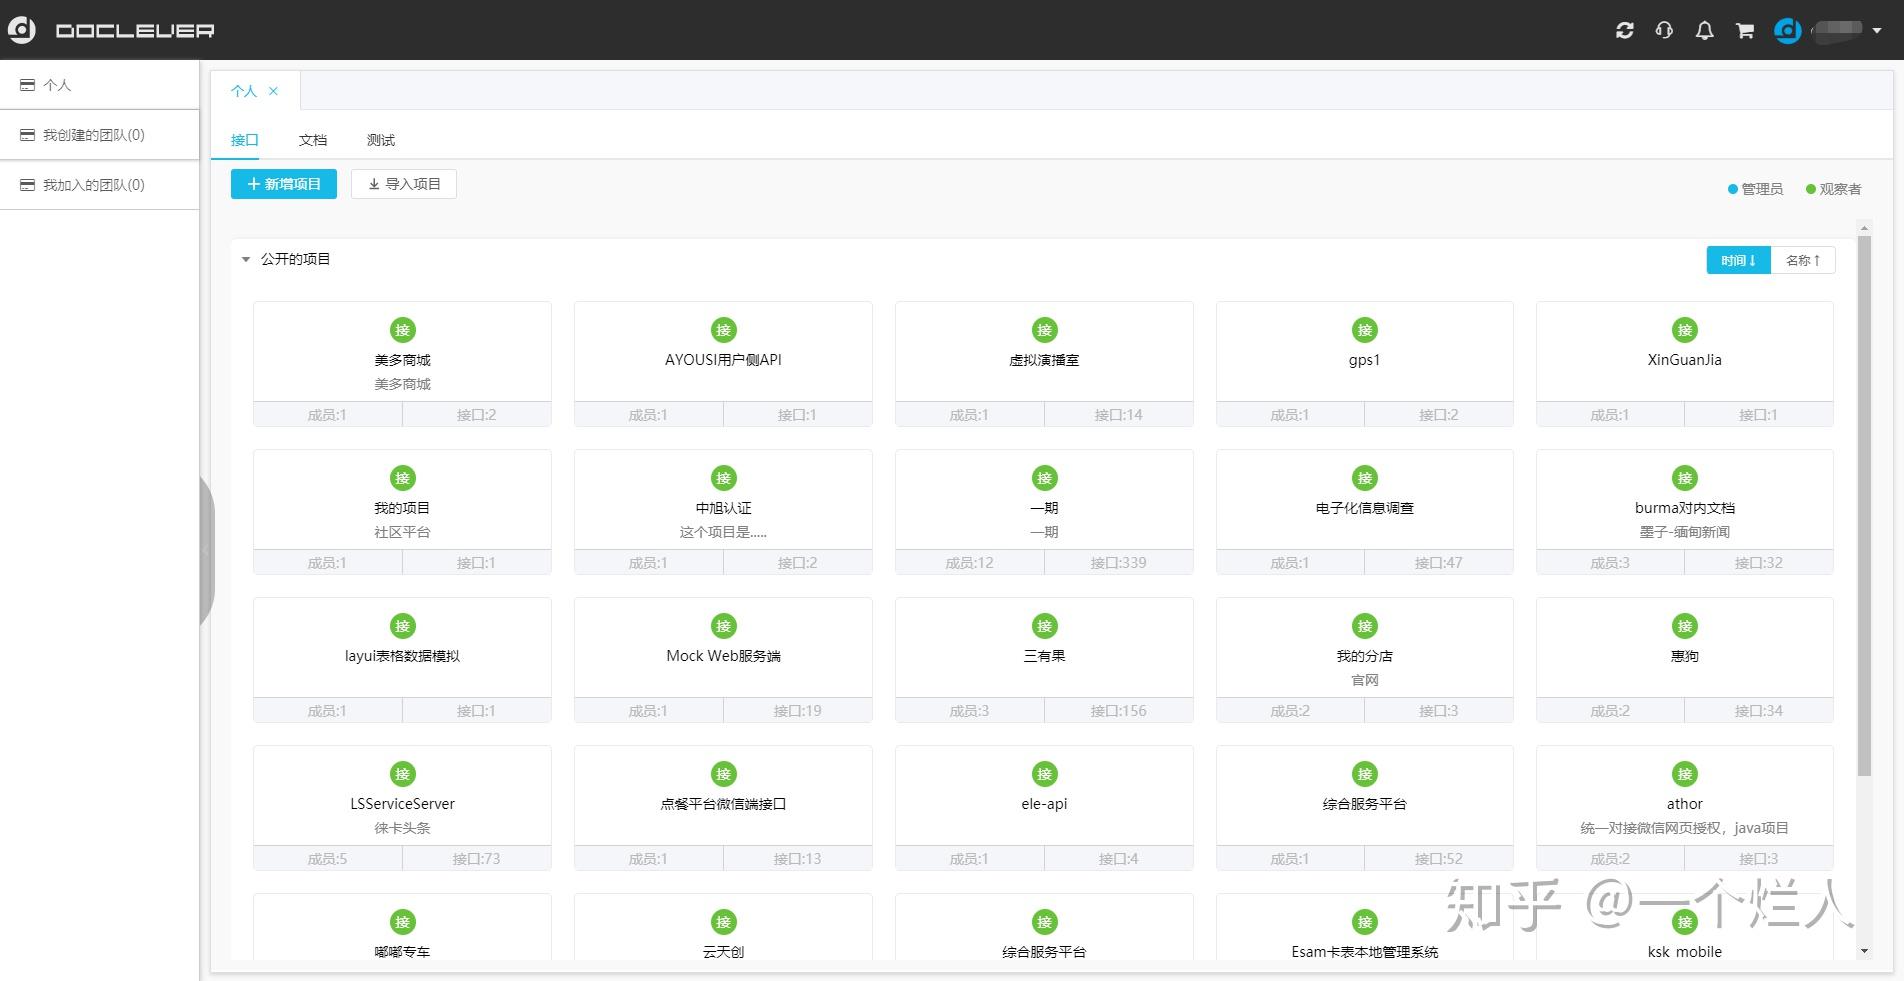The image size is (1904, 981).
Task: Click the green icon of 我的分店
Action: coord(1364,626)
